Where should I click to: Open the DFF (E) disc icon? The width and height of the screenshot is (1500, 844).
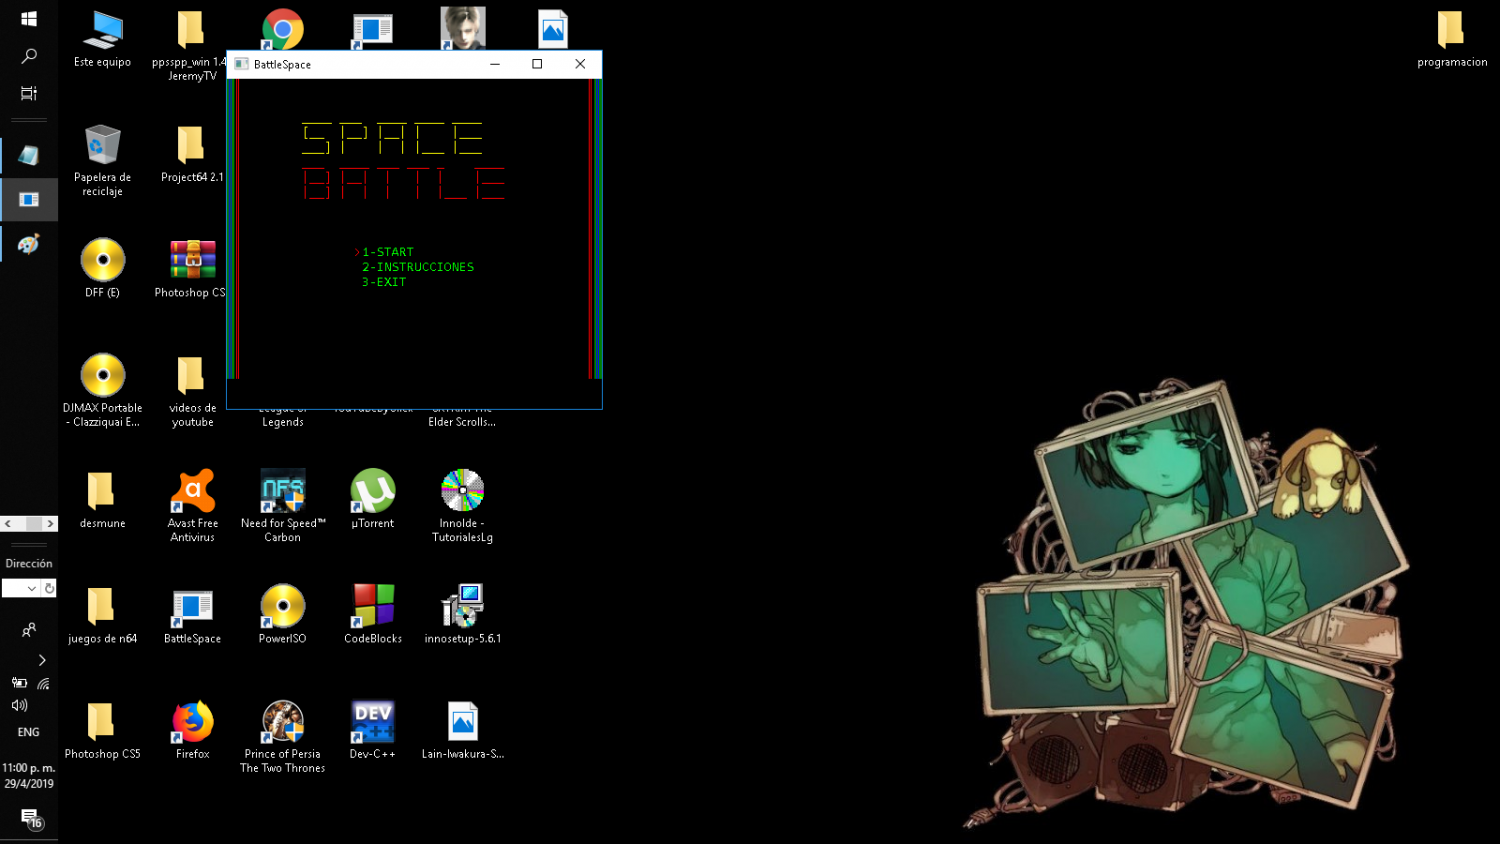pyautogui.click(x=102, y=268)
